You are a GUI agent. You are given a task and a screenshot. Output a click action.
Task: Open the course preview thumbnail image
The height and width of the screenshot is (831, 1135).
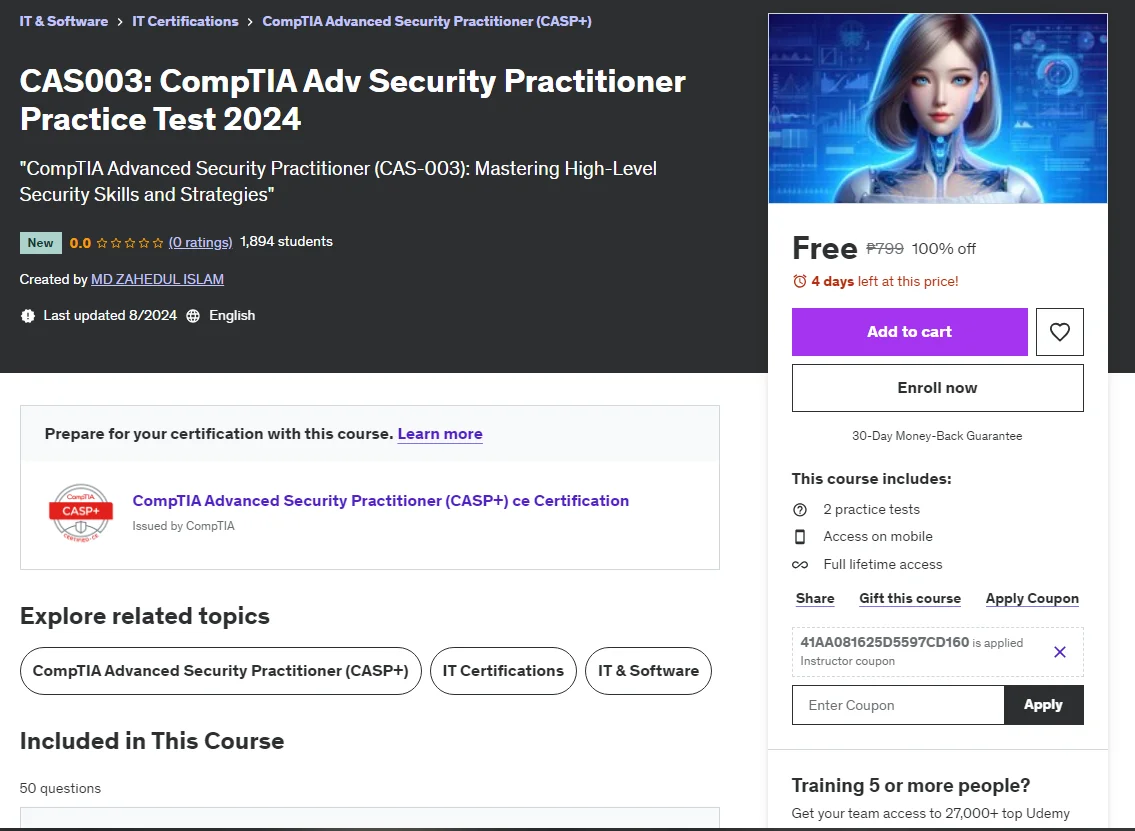coord(937,109)
